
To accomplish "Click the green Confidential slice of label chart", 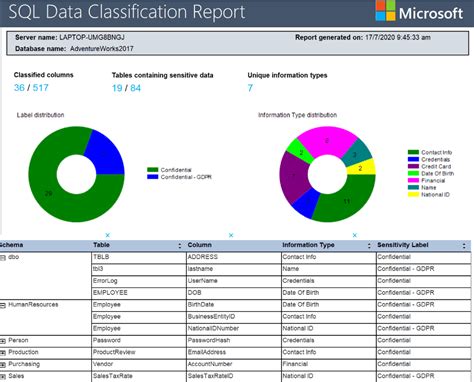I will click(48, 193).
